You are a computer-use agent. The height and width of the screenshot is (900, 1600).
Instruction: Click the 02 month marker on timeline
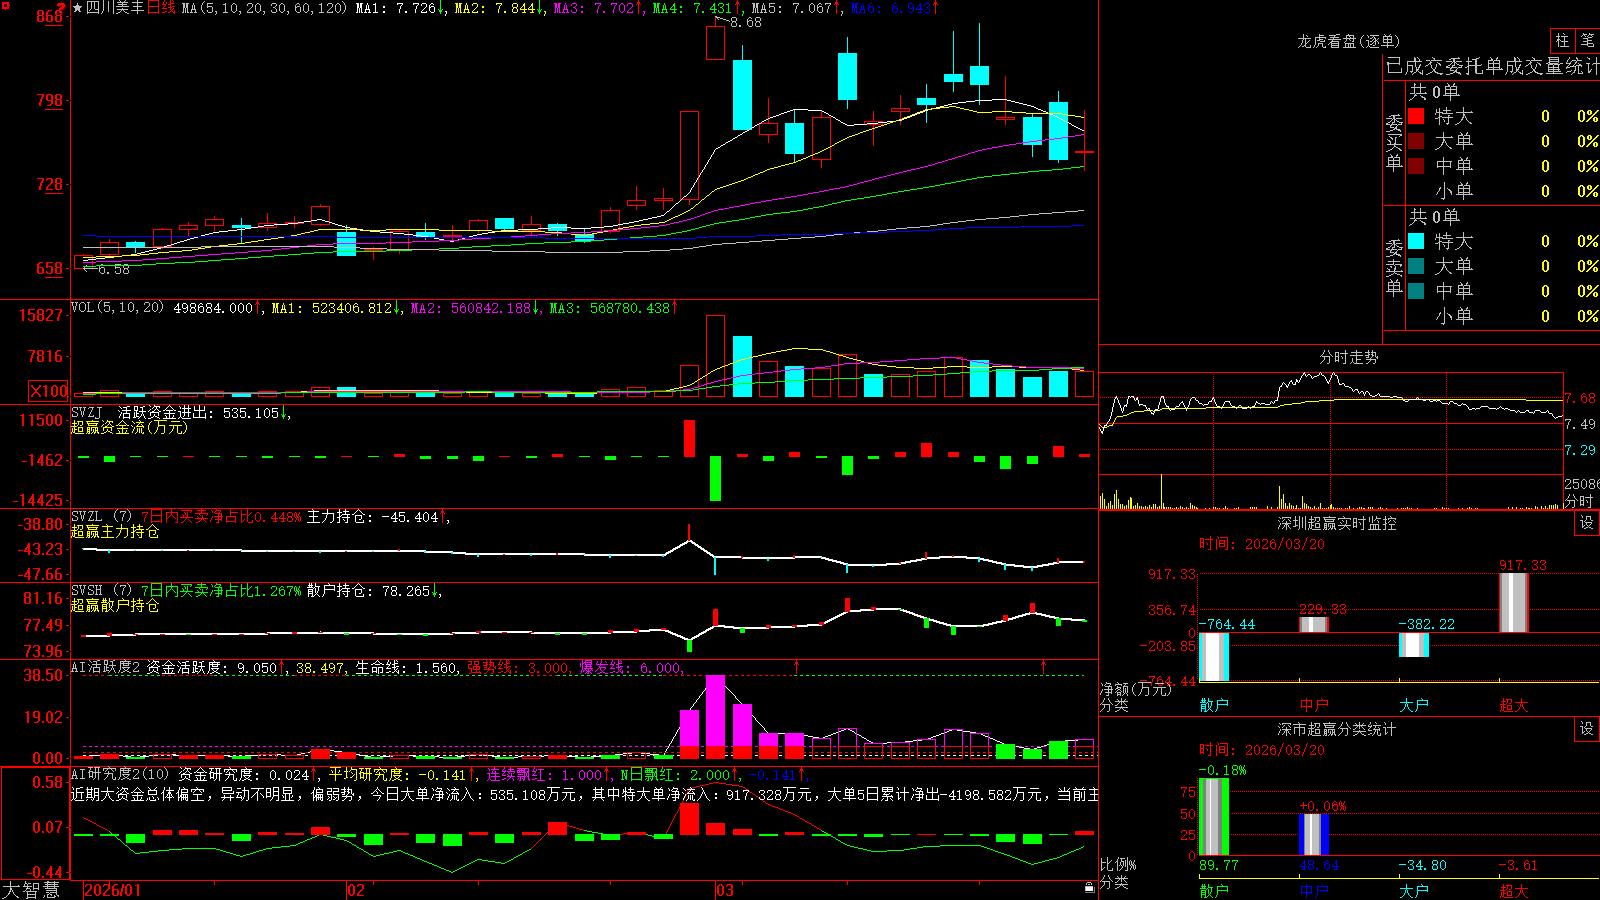pyautogui.click(x=356, y=890)
